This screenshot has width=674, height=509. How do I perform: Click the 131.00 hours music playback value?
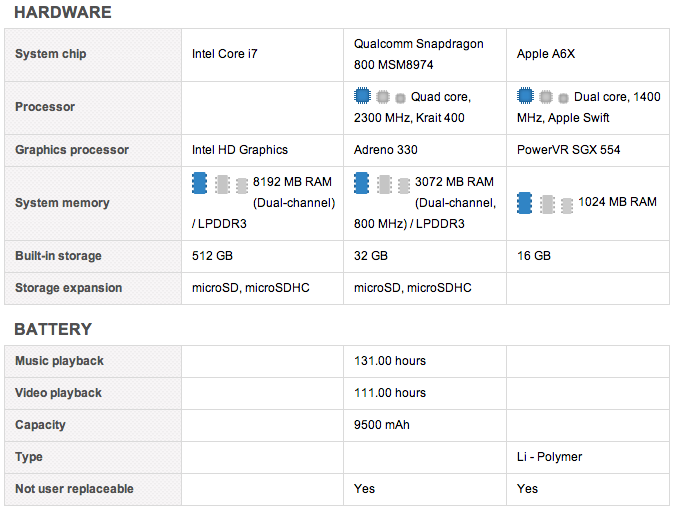coord(390,361)
